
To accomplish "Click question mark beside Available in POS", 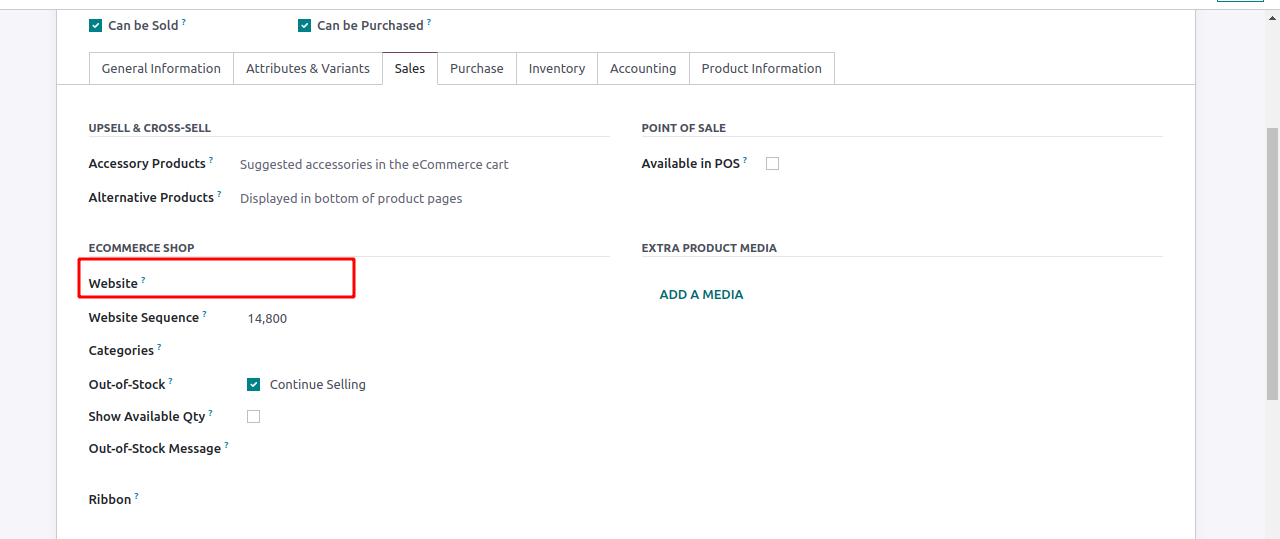I will 745,160.
